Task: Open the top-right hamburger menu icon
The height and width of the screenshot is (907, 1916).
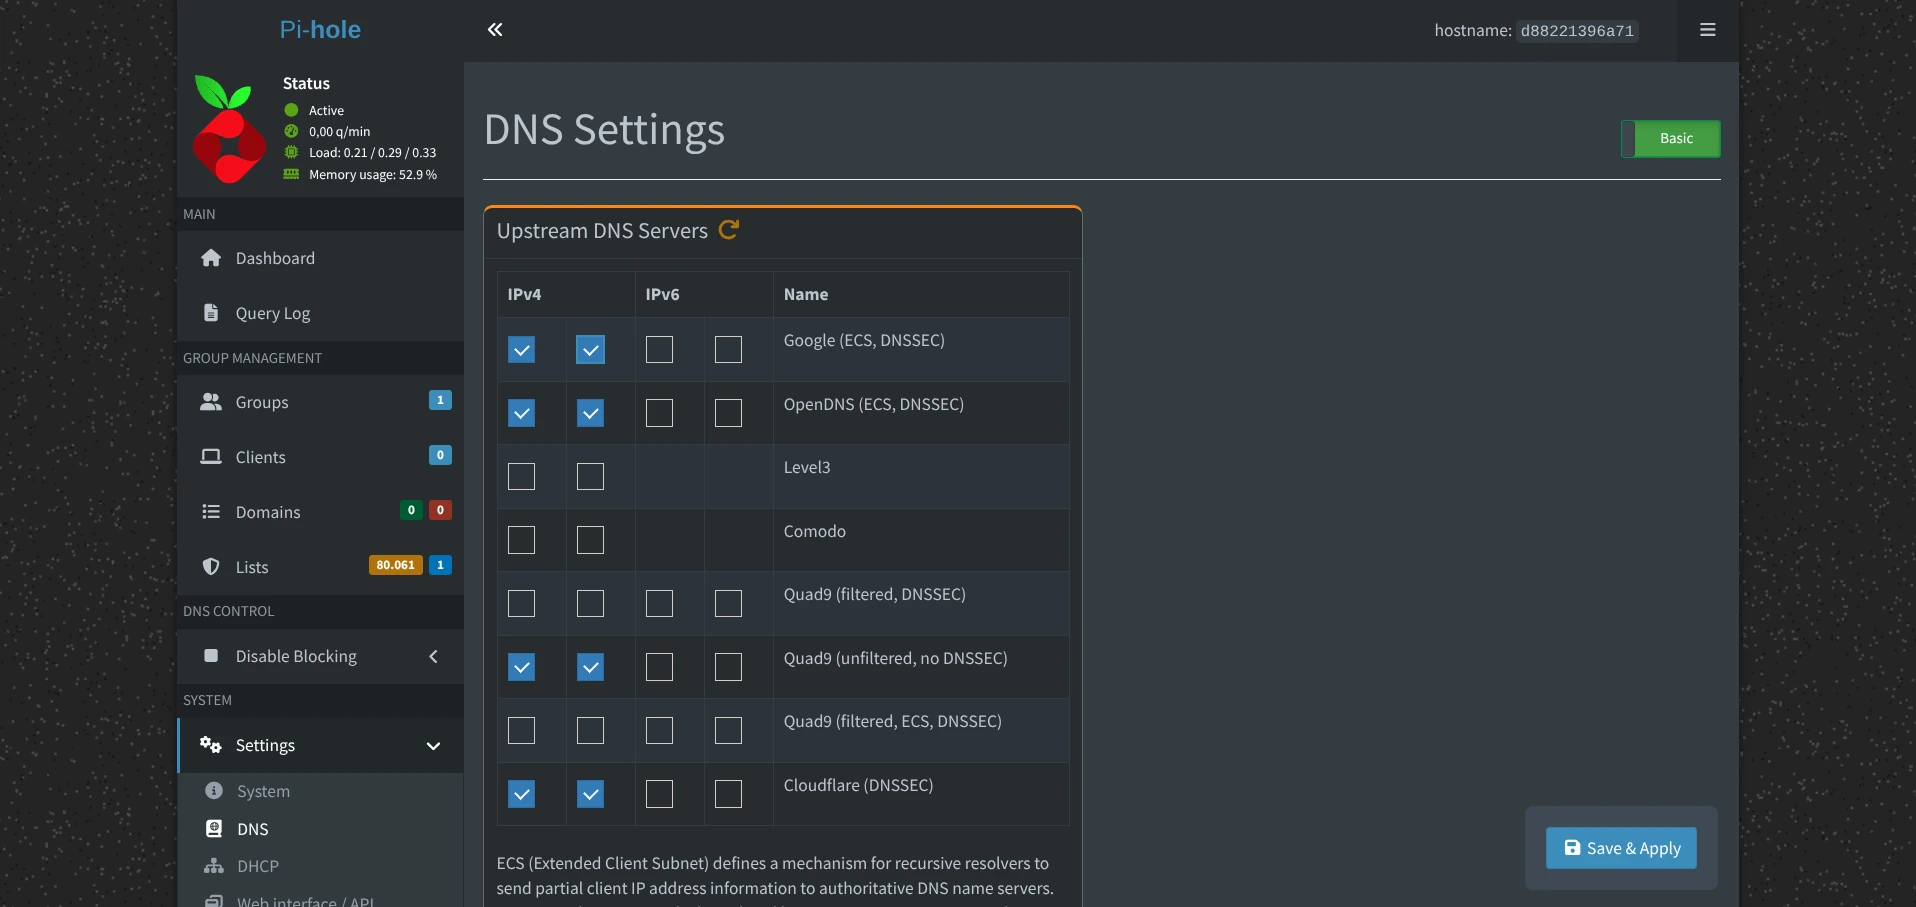Action: pos(1708,30)
